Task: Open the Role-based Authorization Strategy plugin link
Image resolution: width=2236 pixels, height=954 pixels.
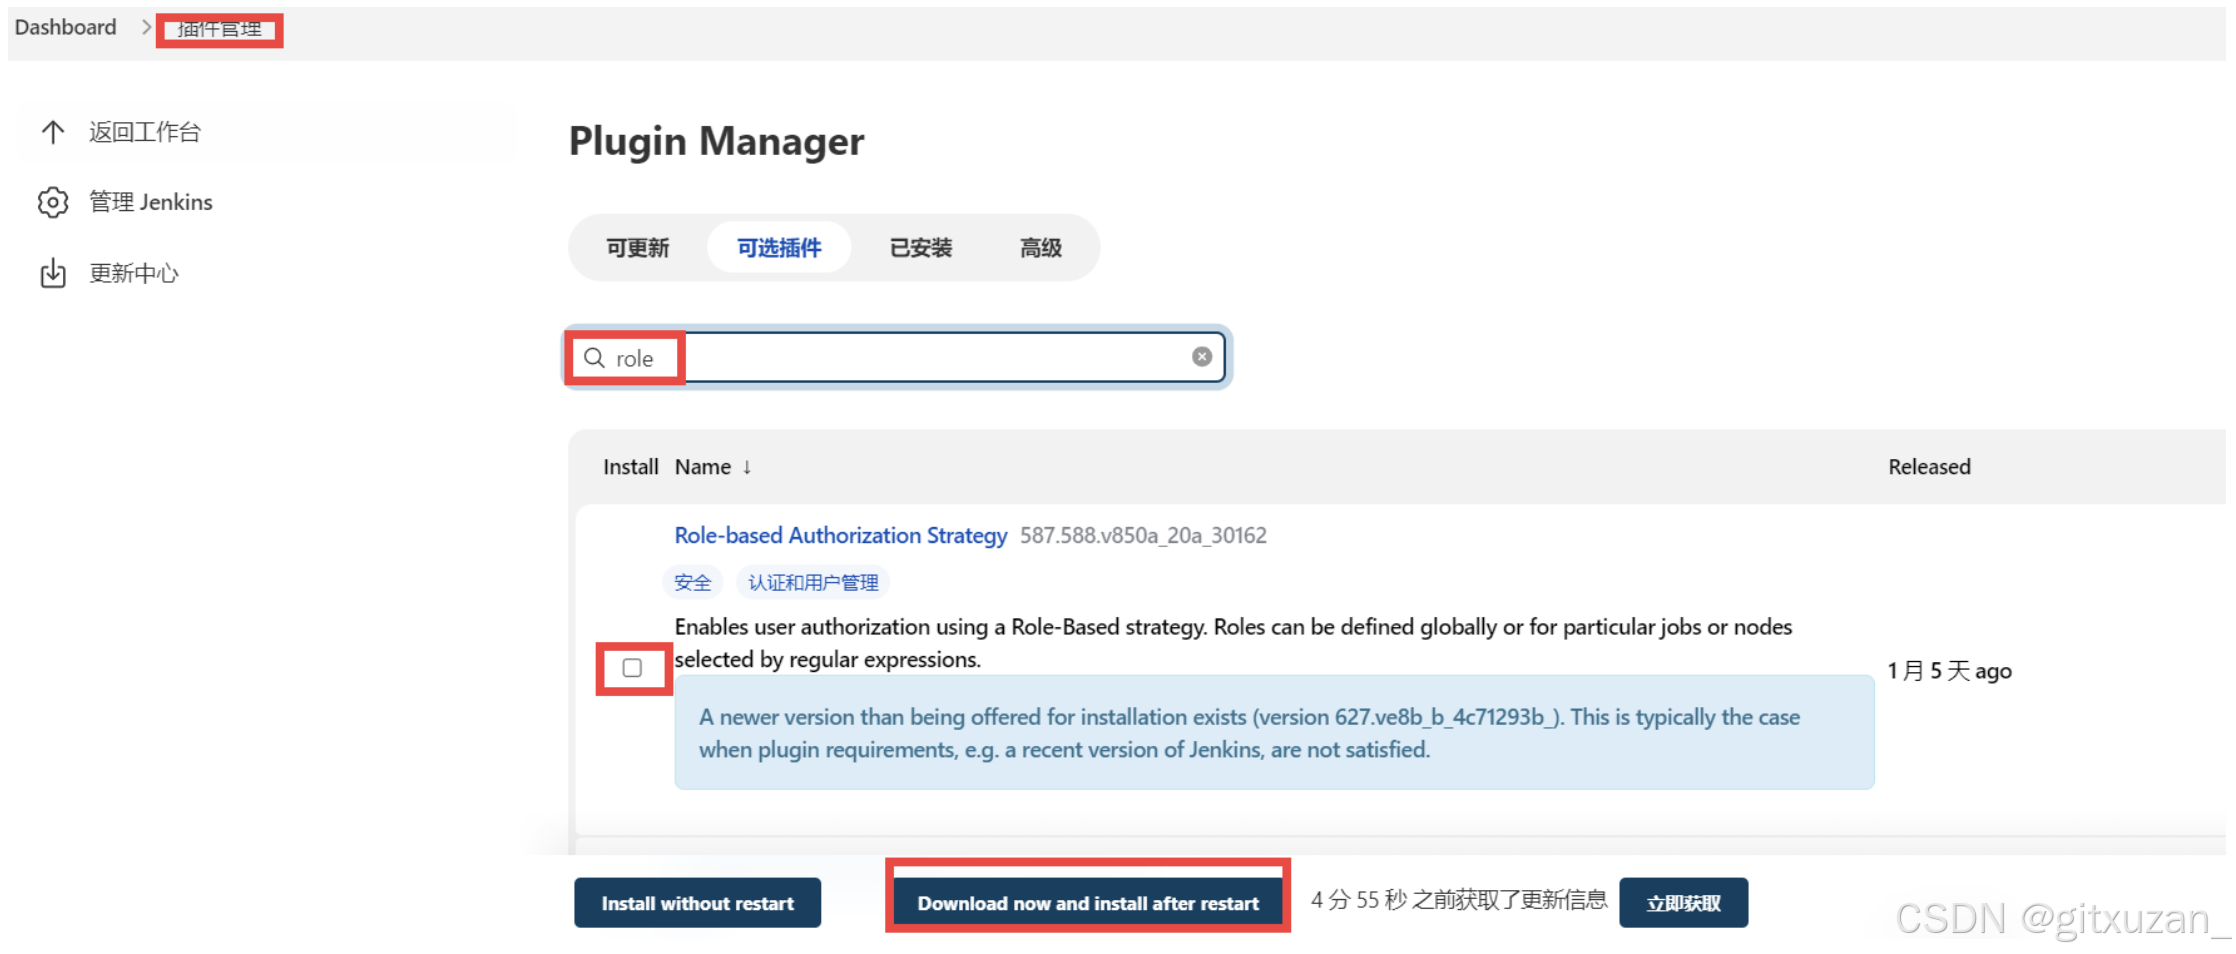Action: 841,536
